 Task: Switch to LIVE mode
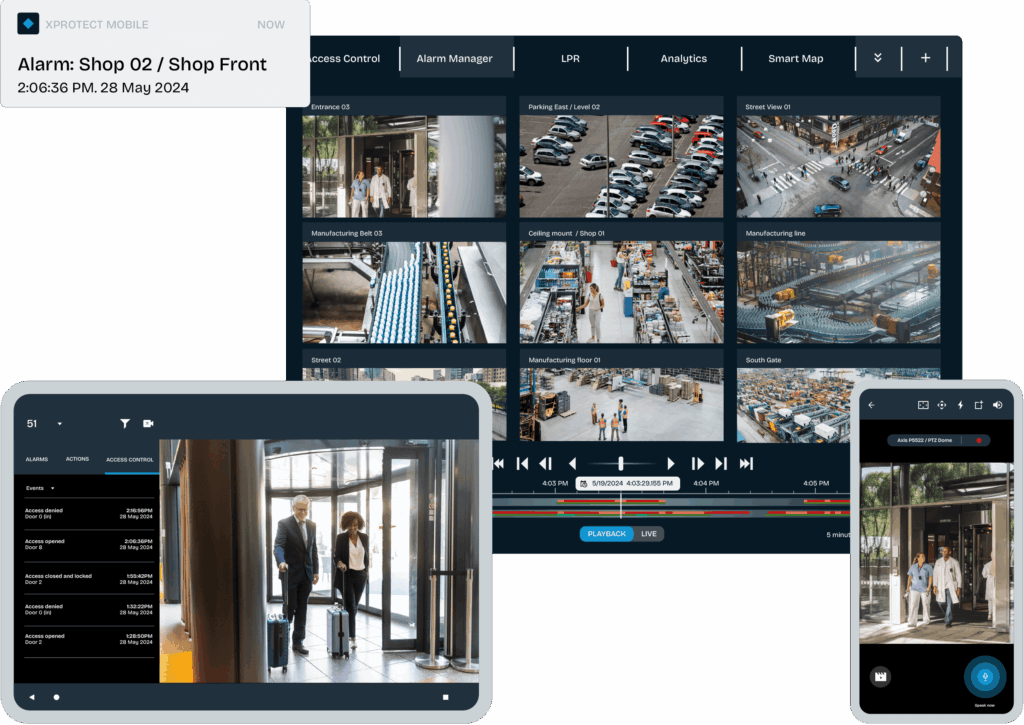tap(649, 534)
